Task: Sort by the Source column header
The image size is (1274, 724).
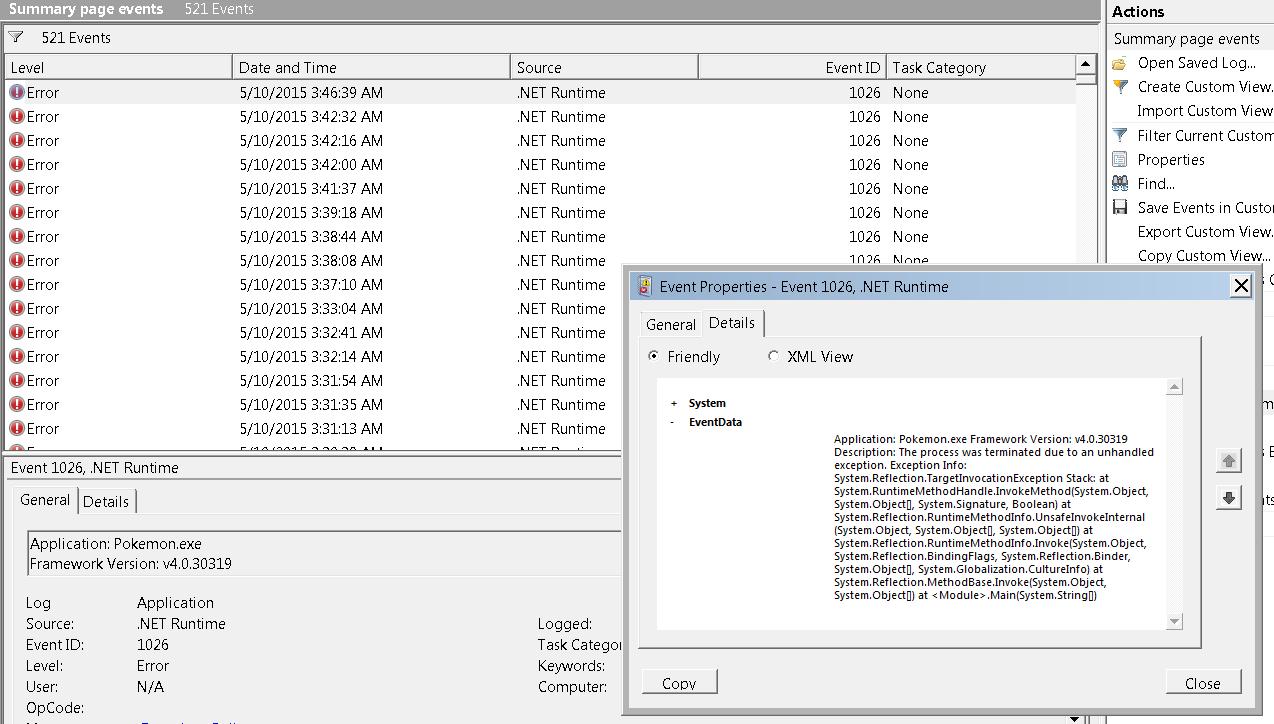Action: (x=604, y=67)
